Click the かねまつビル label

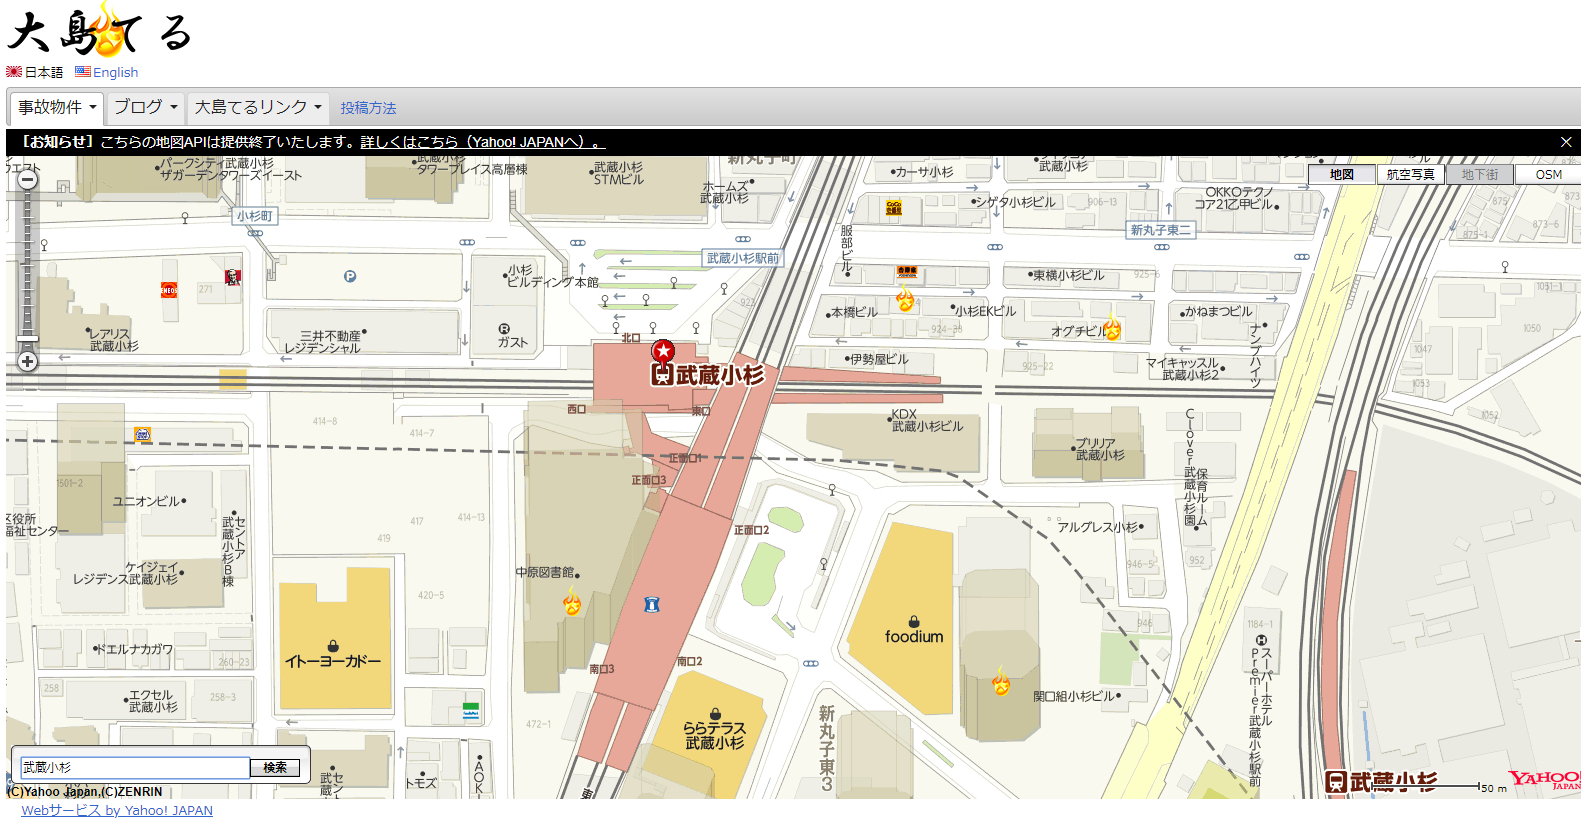pos(1218,311)
